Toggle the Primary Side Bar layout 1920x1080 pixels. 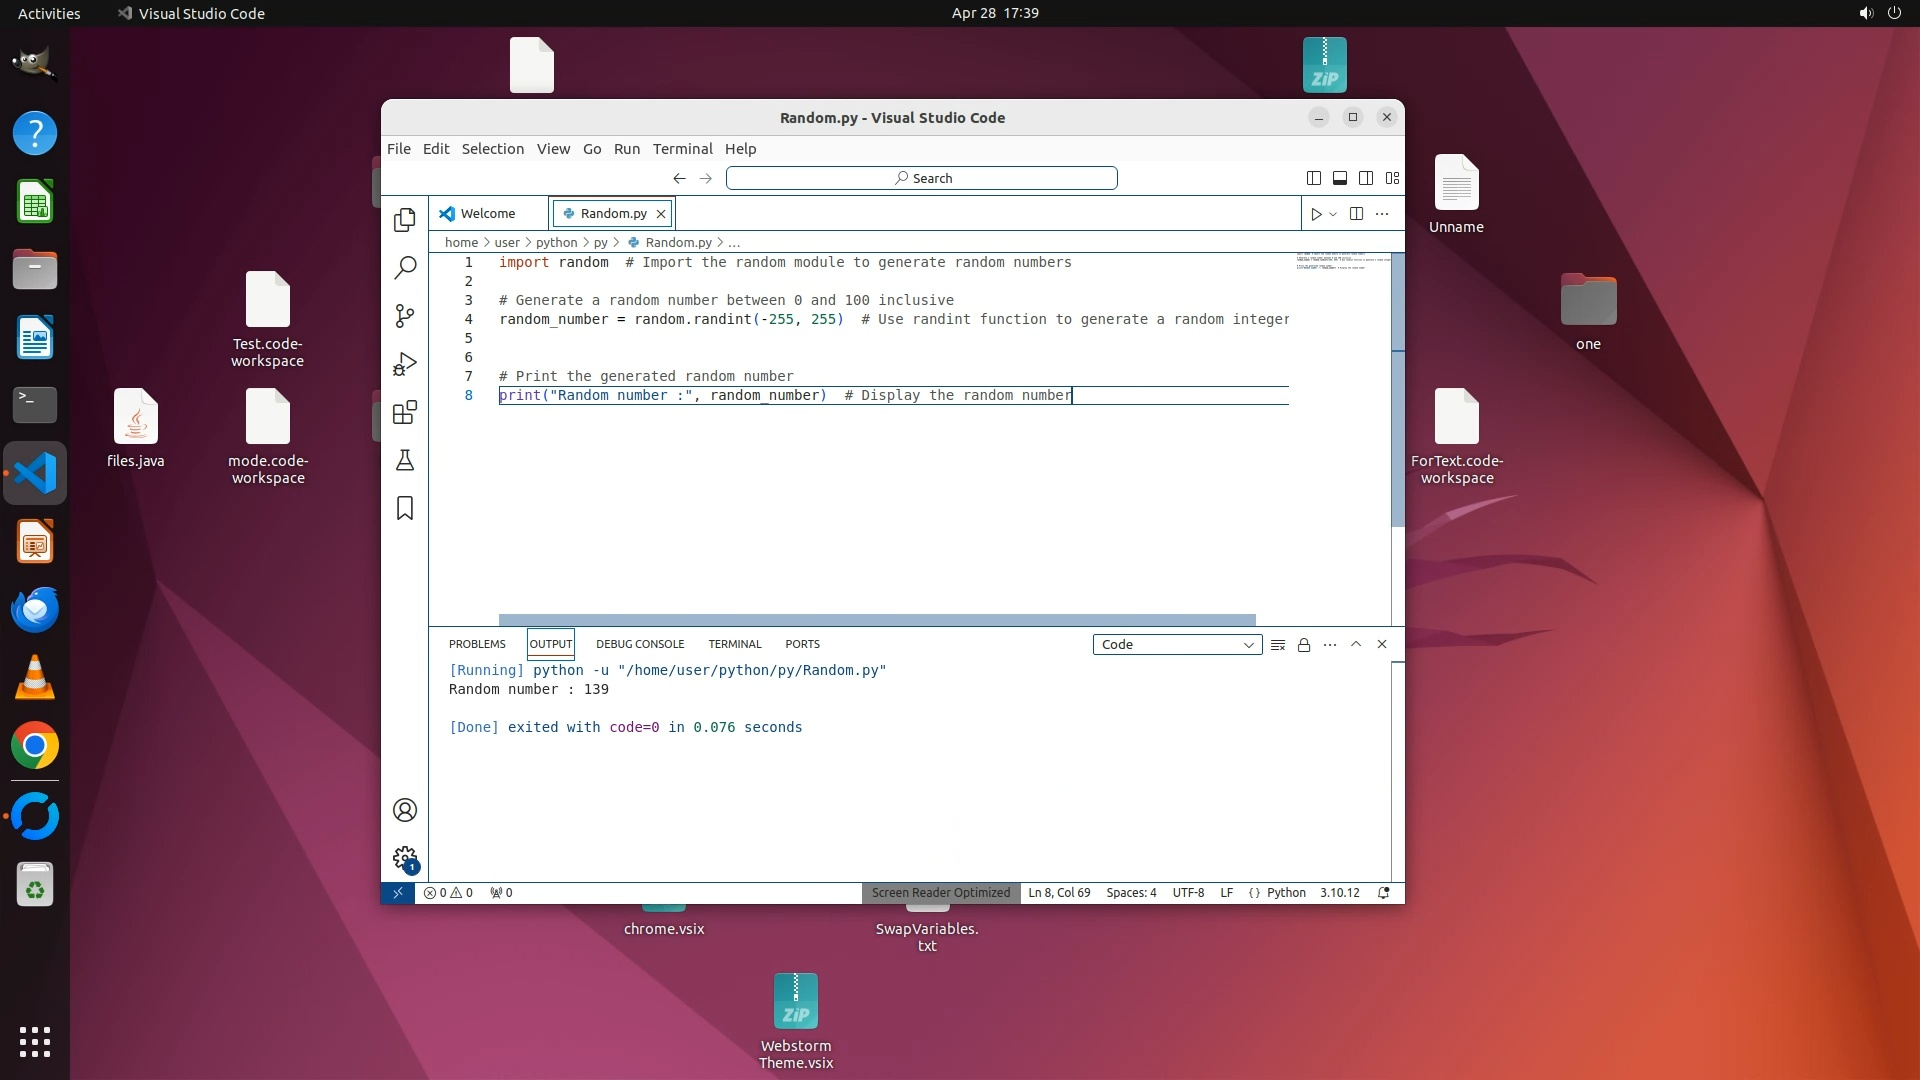1313,178
